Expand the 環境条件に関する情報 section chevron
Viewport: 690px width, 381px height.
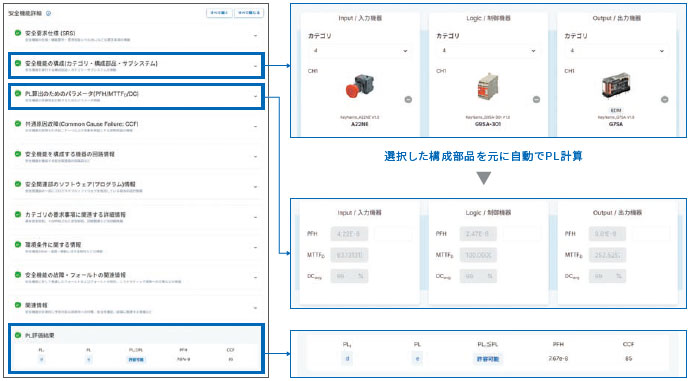[x=256, y=247]
